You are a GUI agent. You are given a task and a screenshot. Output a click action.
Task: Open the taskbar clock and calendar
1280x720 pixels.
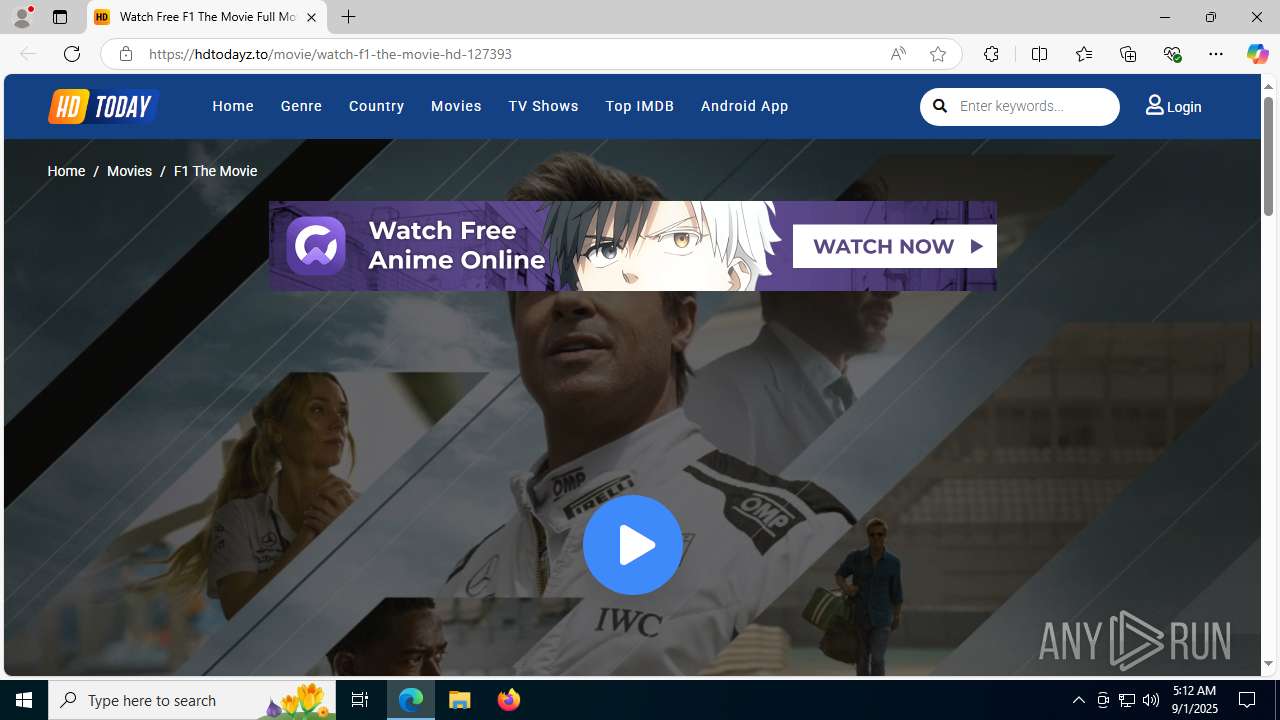click(1194, 700)
